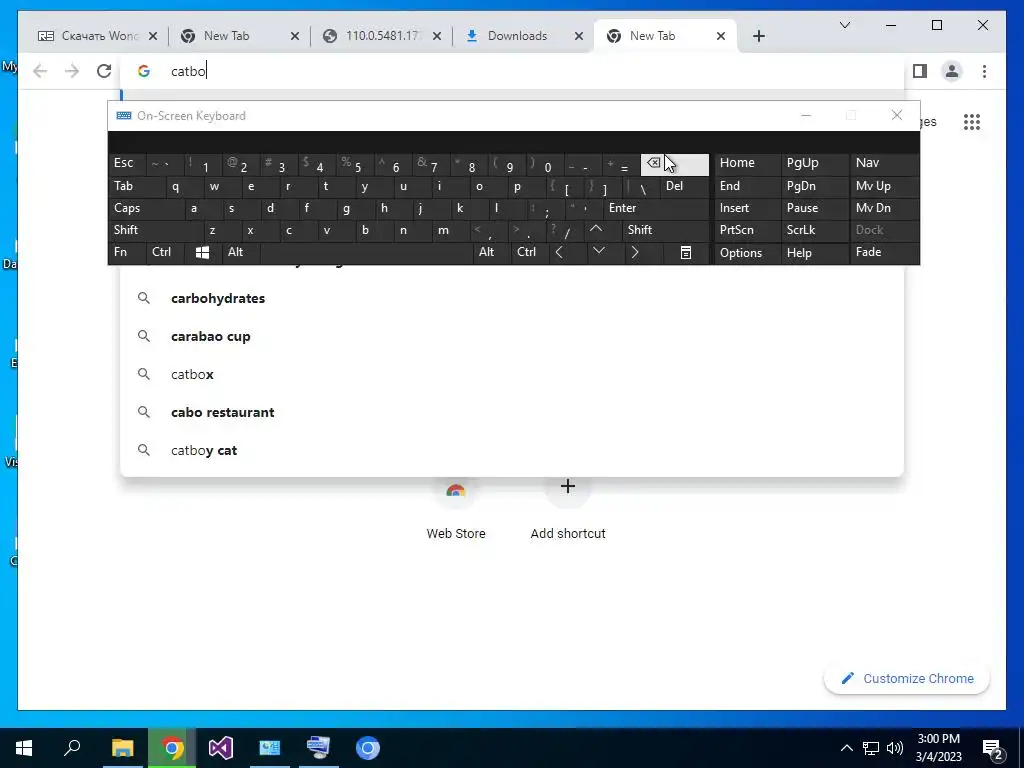The height and width of the screenshot is (768, 1024).
Task: Toggle the ScrLk key on keyboard
Action: click(x=814, y=230)
